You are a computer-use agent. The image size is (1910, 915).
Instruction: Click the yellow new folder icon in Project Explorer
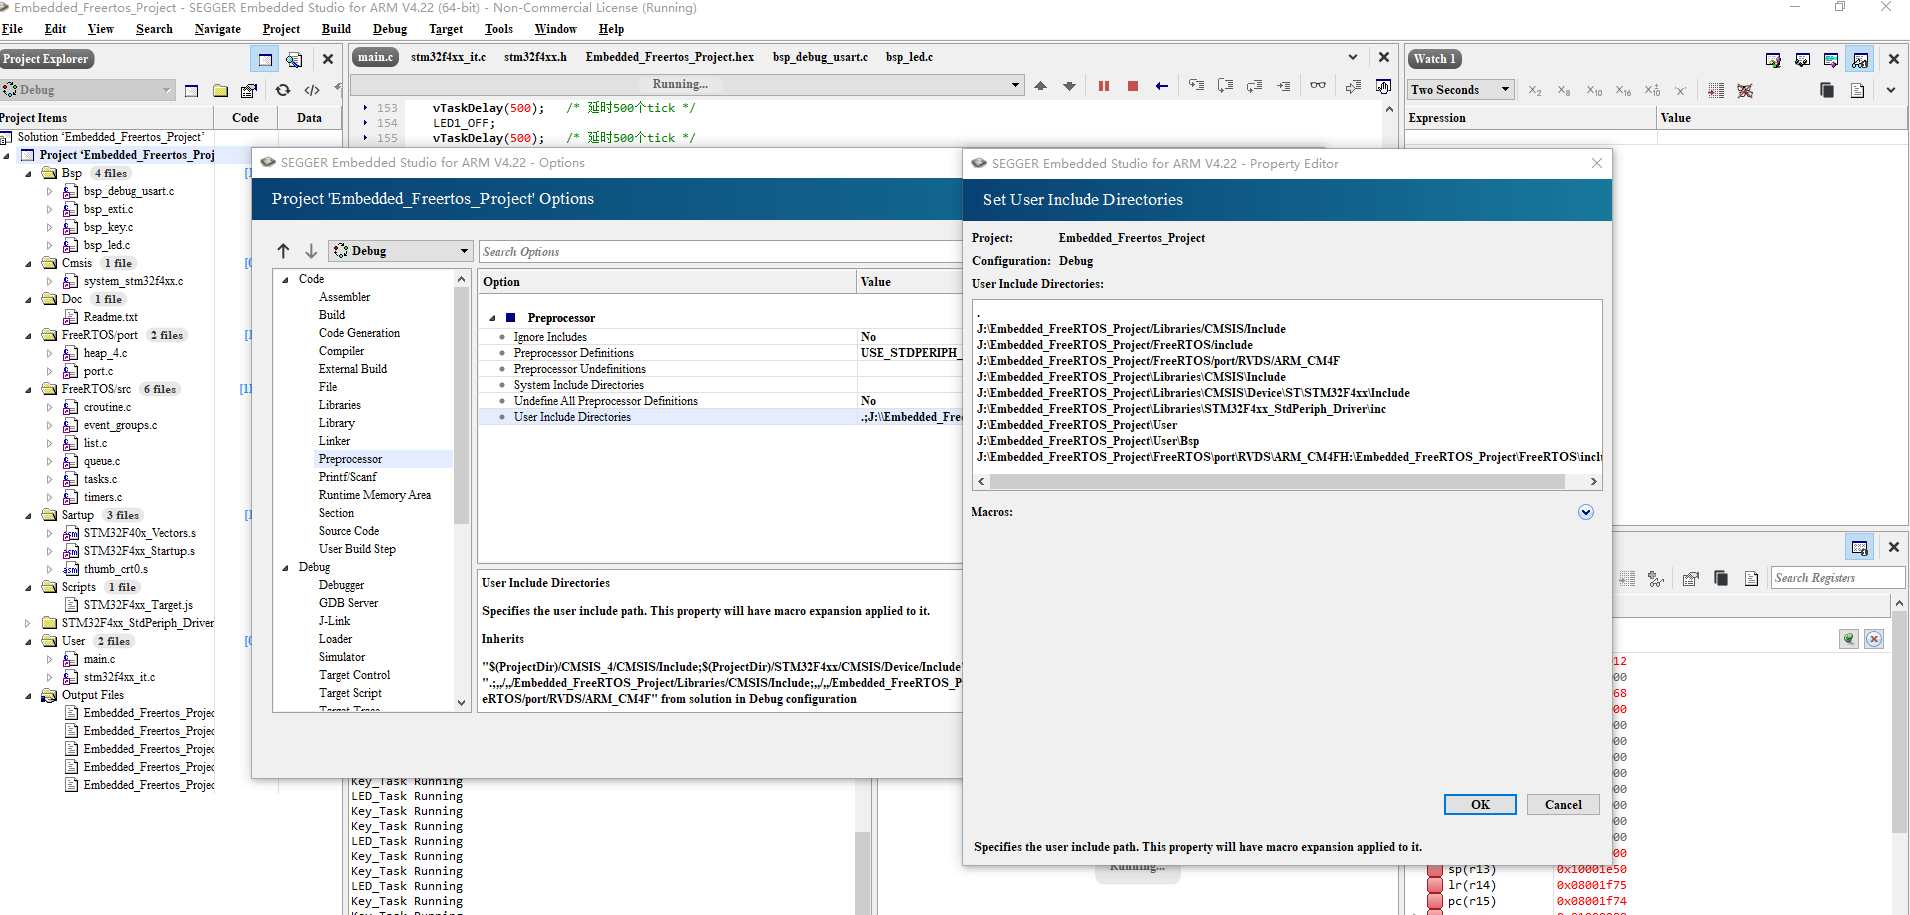(220, 90)
